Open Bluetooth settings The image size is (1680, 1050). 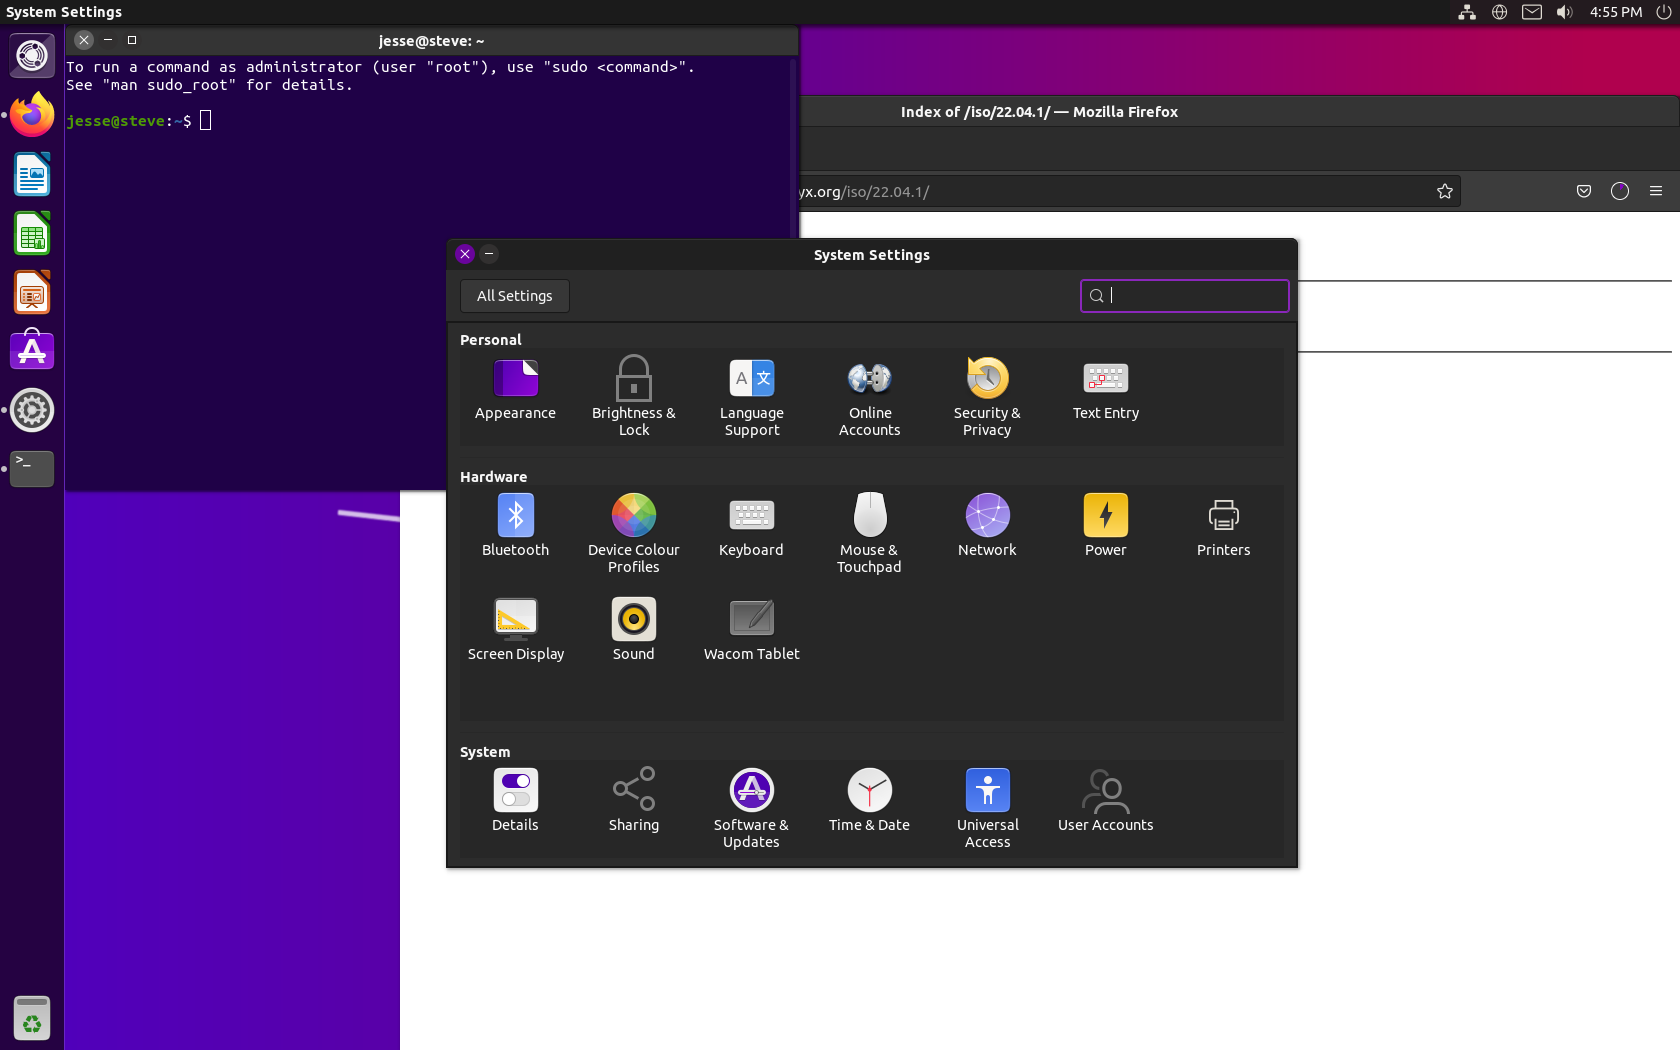point(516,526)
